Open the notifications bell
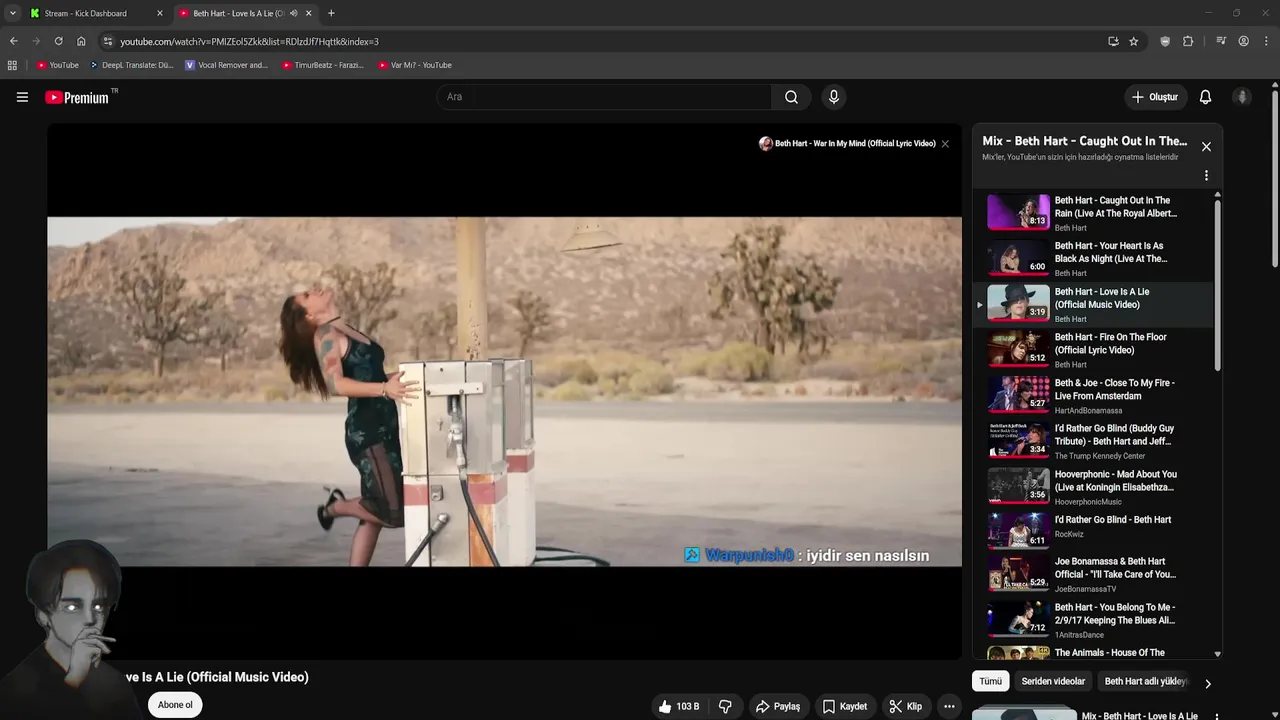The height and width of the screenshot is (720, 1280). [x=1205, y=97]
